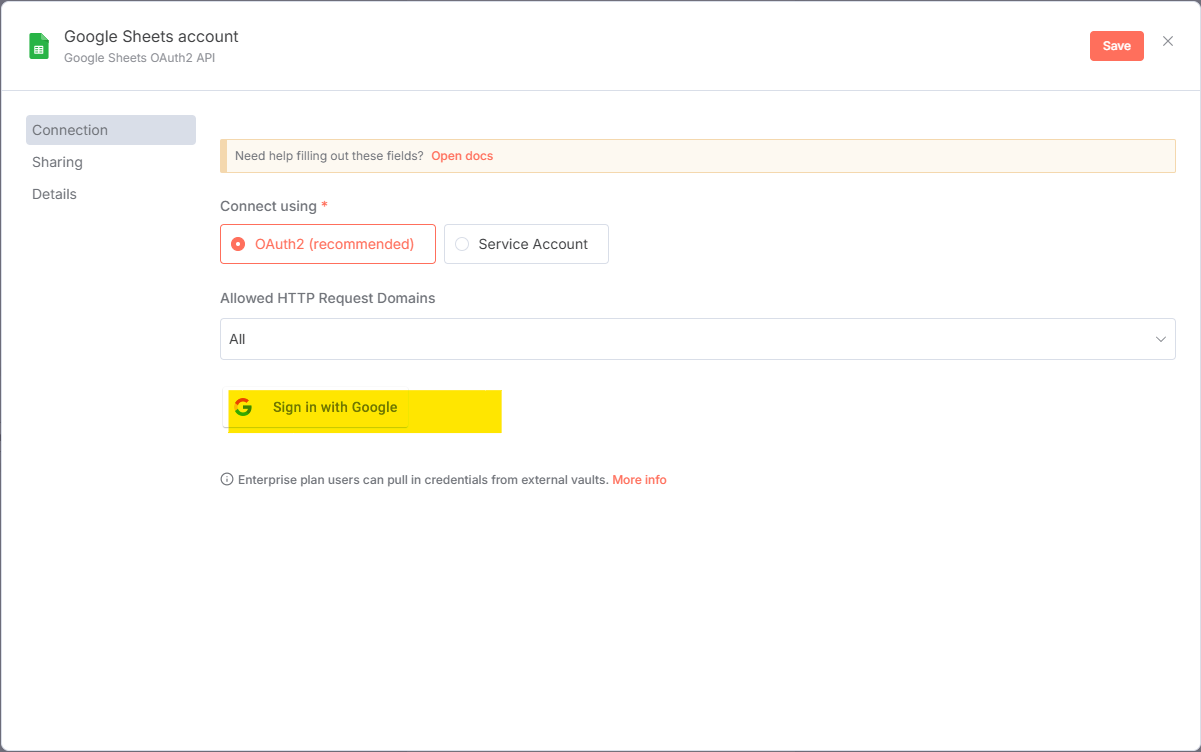1201x752 pixels.
Task: Click the "Google Sheets account" name to rename it
Action: coord(151,36)
